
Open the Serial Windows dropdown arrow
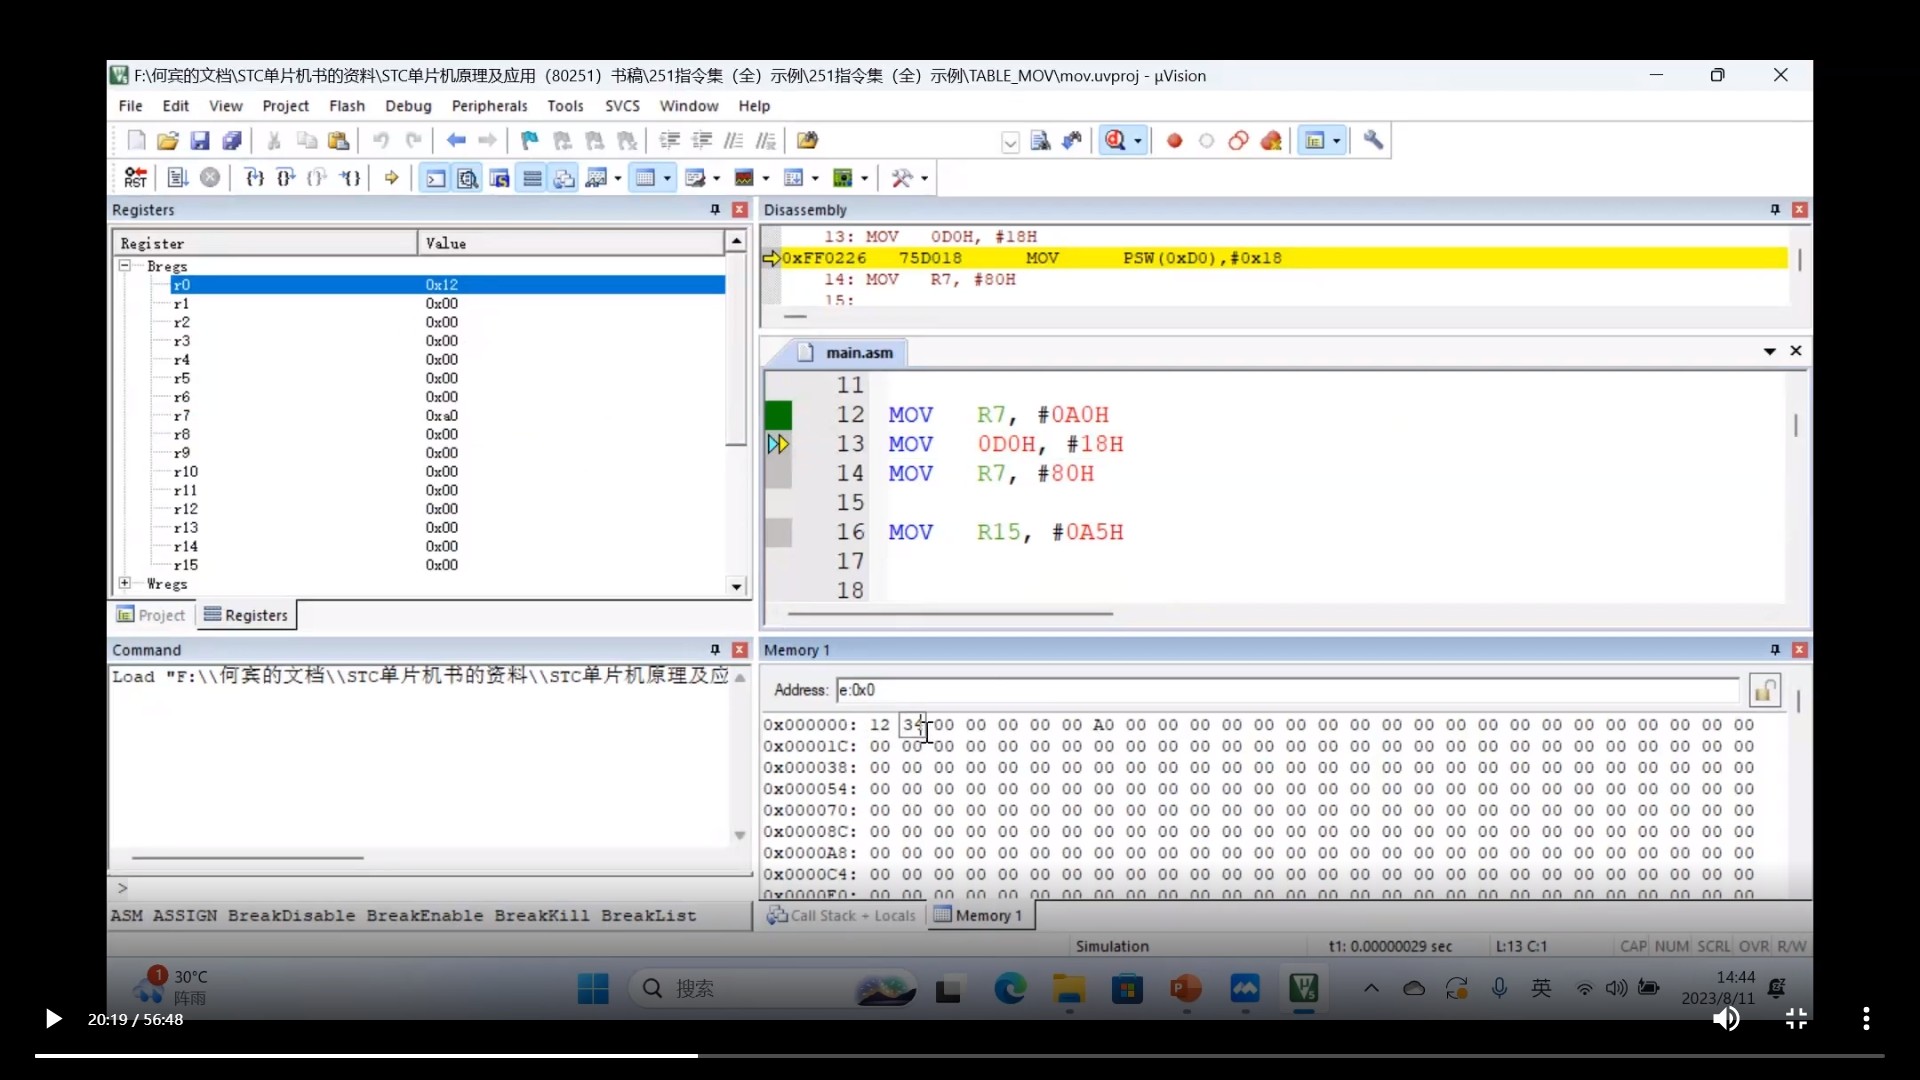[716, 178]
